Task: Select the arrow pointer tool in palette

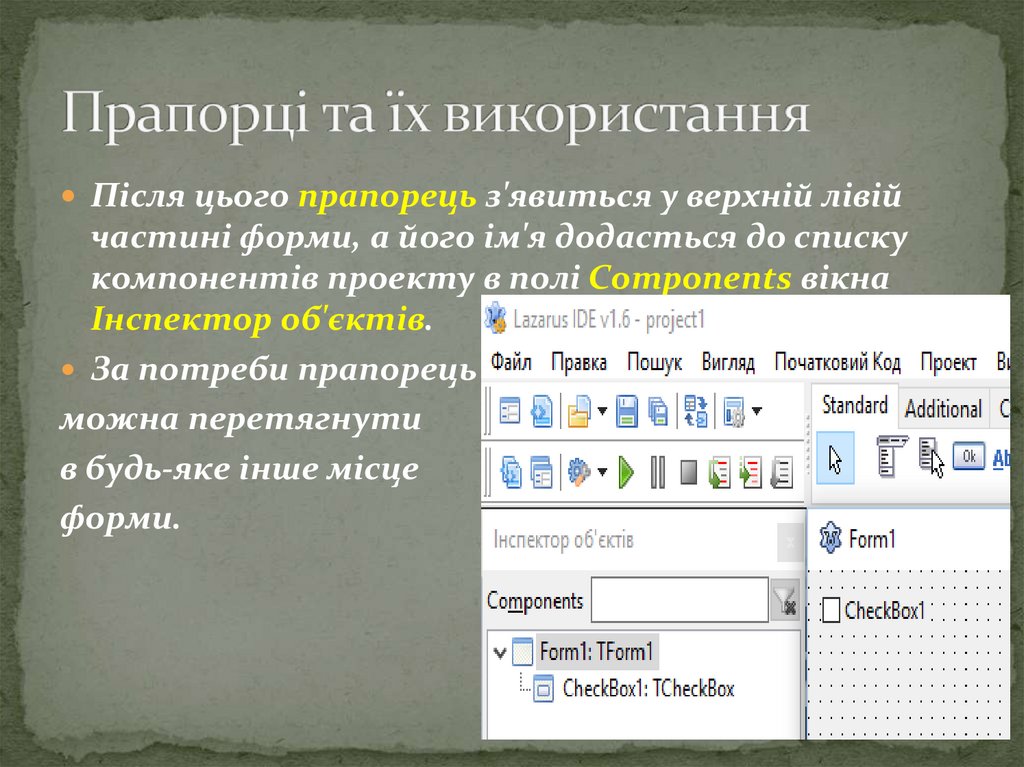Action: 836,458
